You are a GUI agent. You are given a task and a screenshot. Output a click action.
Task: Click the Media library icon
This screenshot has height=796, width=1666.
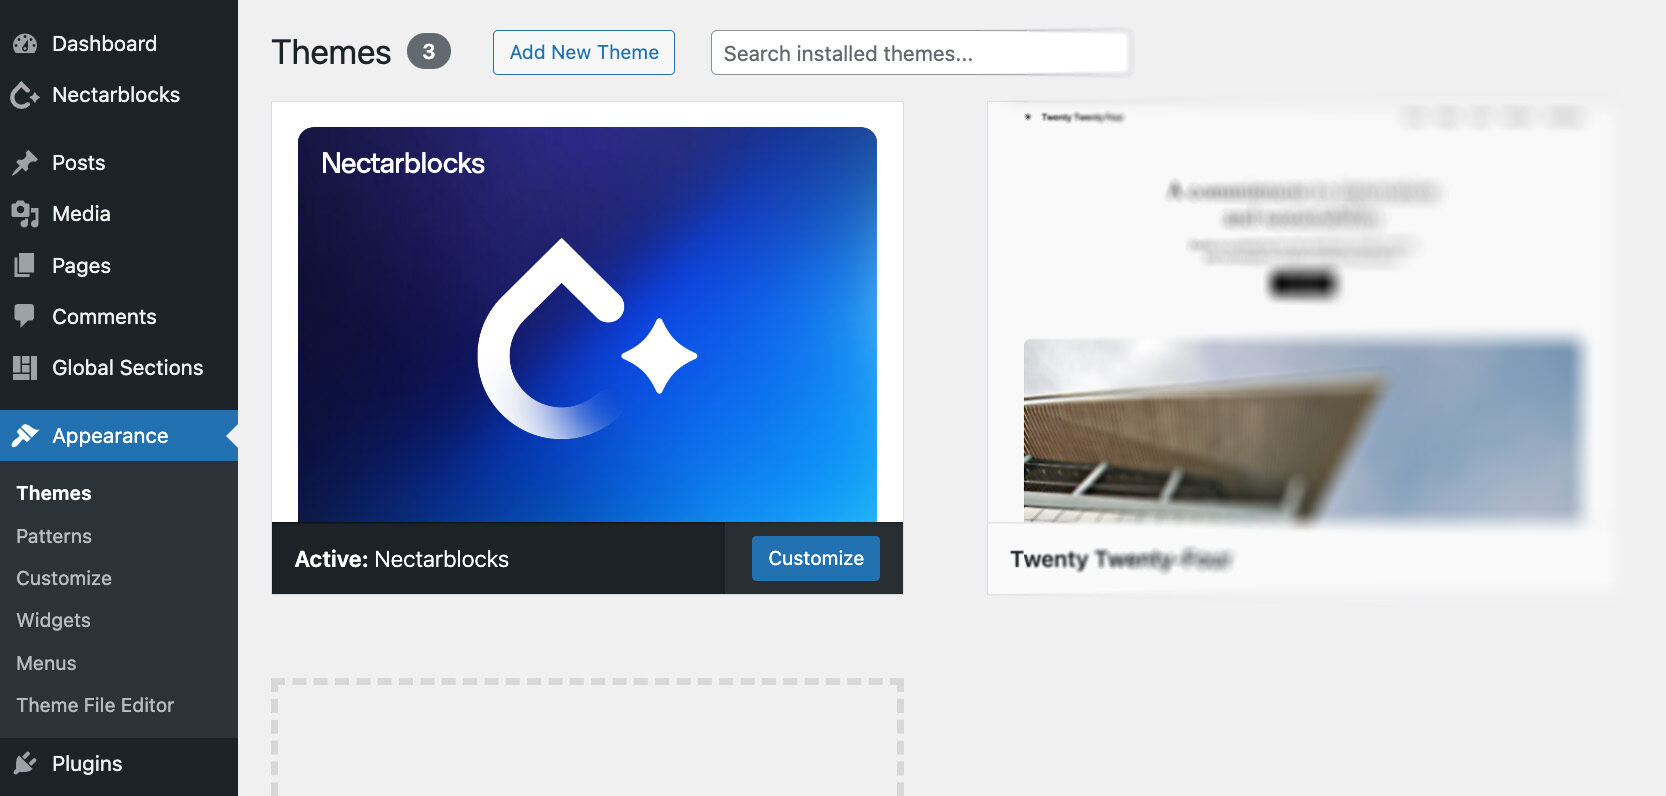25,214
